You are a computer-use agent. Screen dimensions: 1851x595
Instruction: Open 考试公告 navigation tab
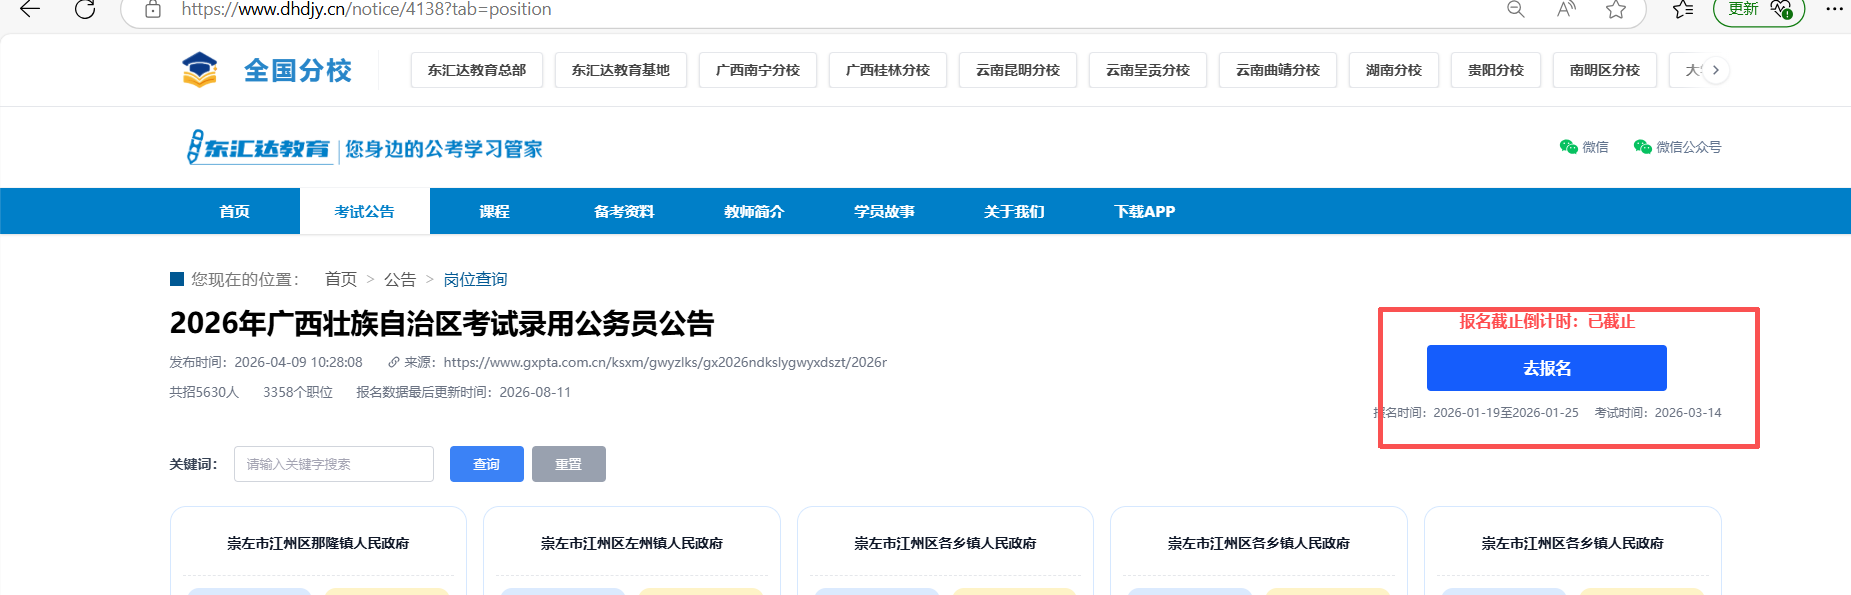[365, 211]
